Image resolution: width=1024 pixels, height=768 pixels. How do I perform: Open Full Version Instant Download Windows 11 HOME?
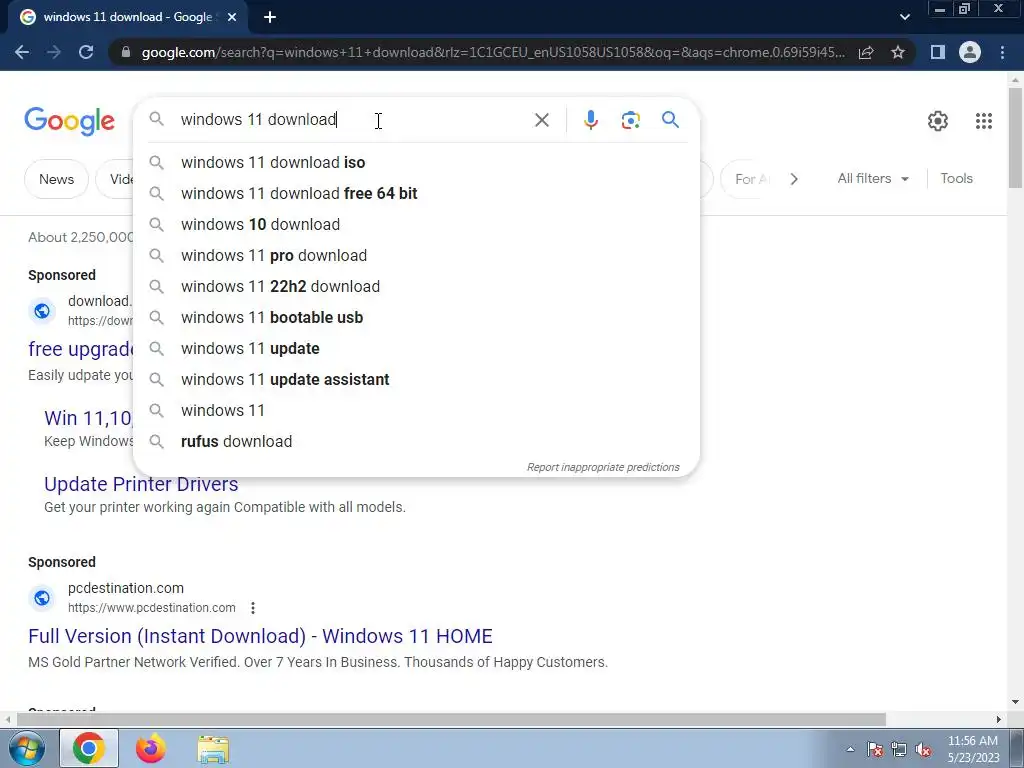[260, 636]
